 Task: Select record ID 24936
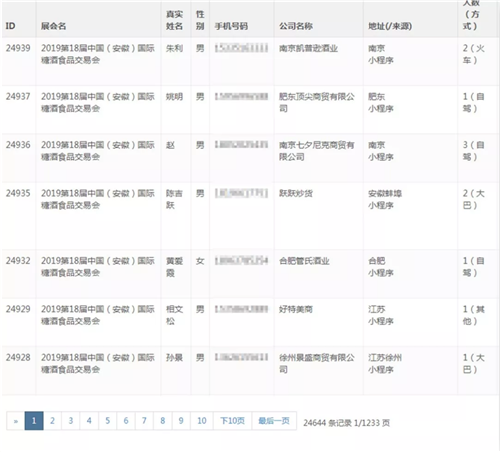point(18,145)
